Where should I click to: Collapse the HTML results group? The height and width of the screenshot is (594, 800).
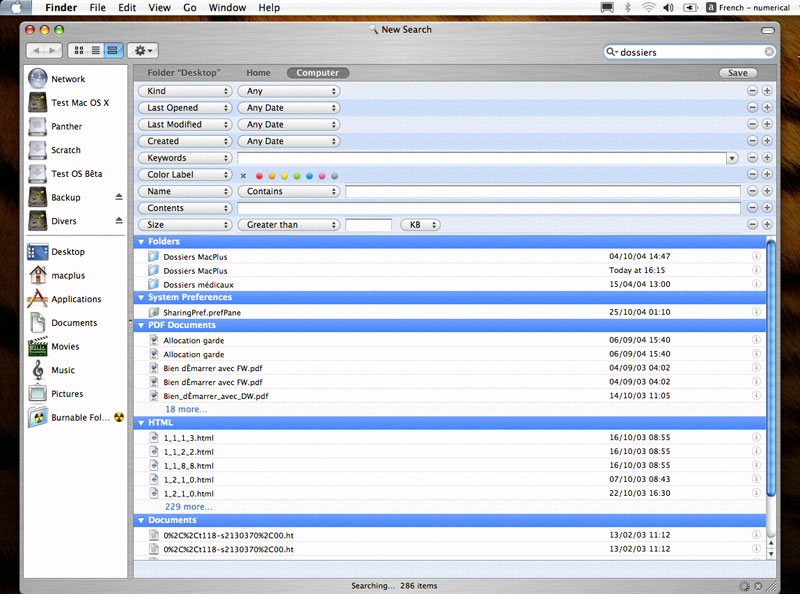141,423
